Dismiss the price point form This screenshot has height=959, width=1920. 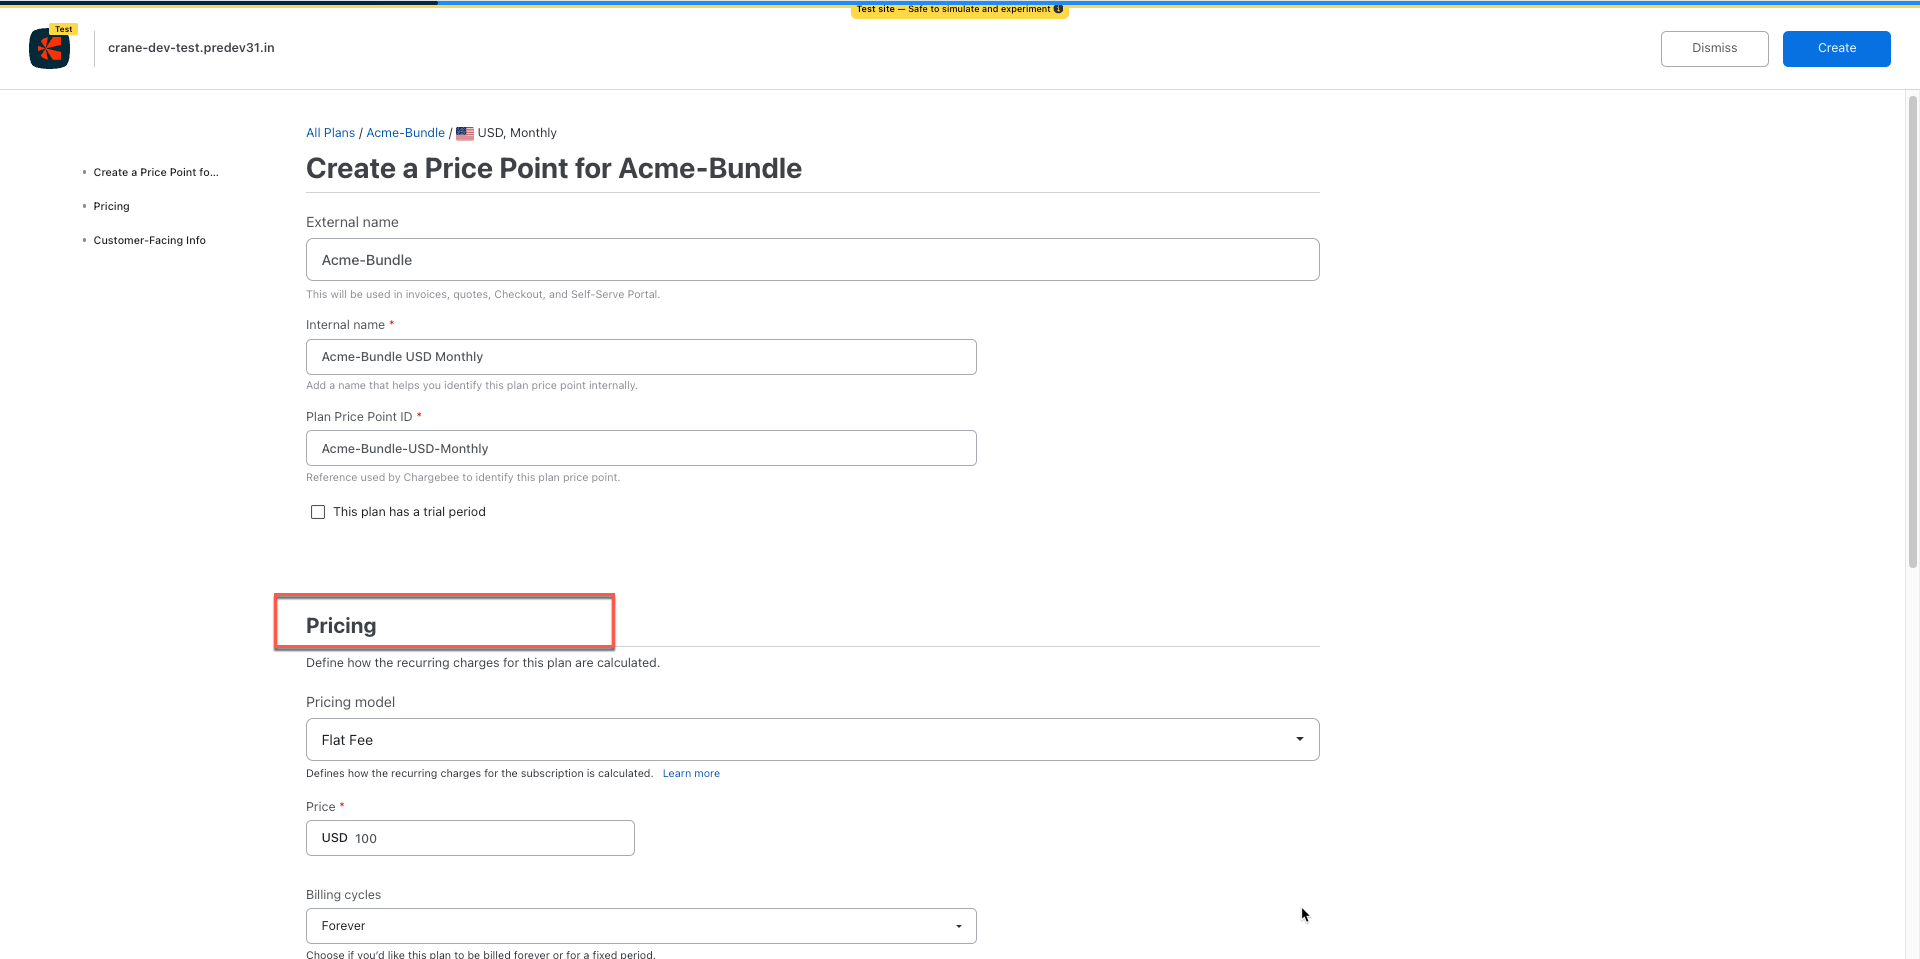(x=1714, y=48)
